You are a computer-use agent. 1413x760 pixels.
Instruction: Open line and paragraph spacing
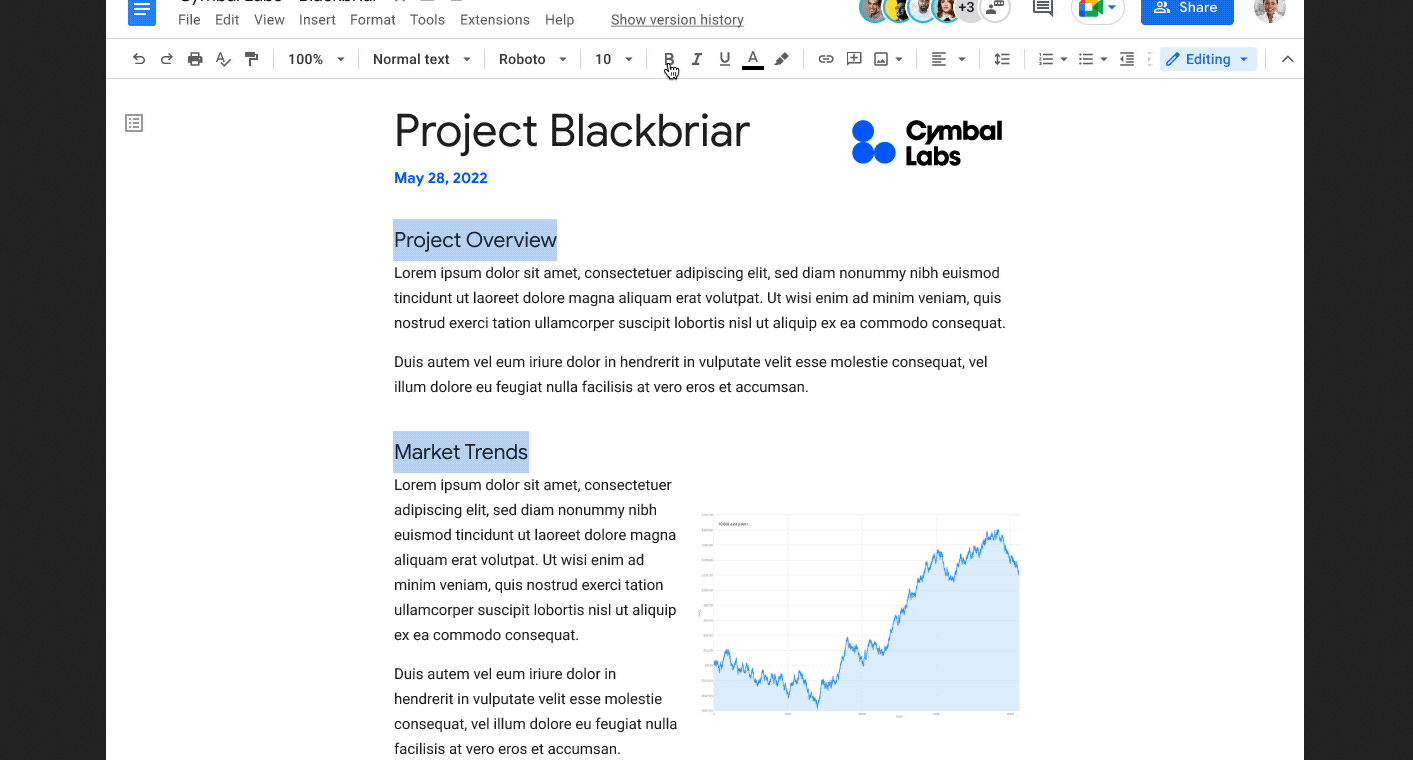(x=1002, y=59)
